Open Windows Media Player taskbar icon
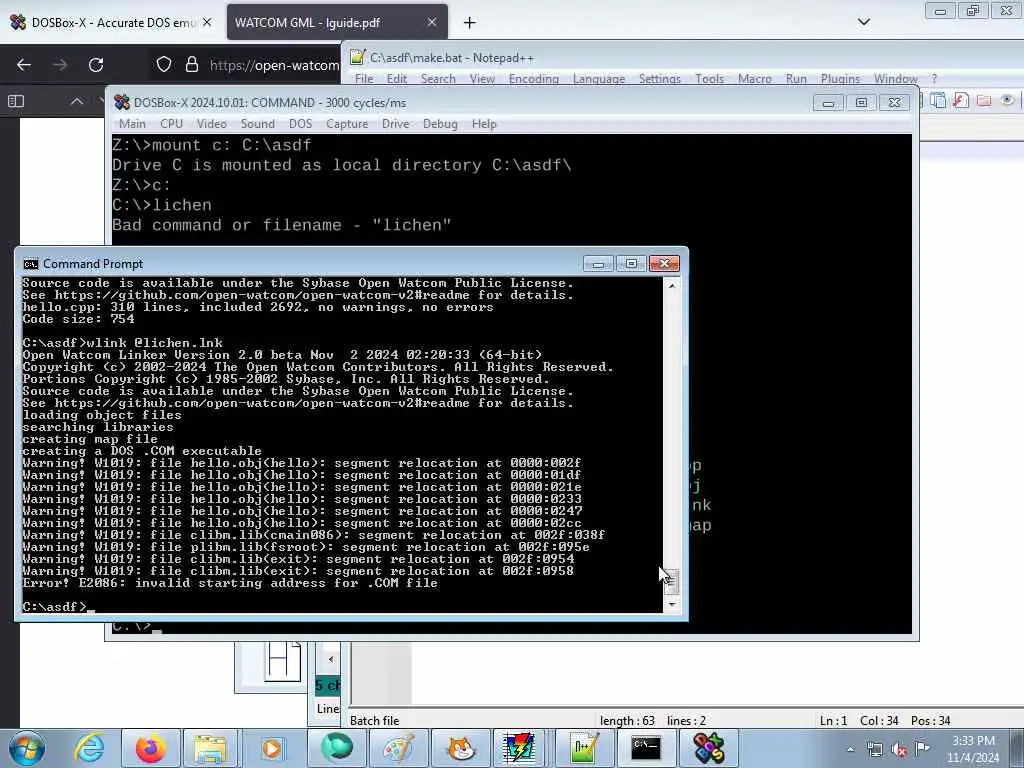Image resolution: width=1024 pixels, height=768 pixels. coord(272,748)
